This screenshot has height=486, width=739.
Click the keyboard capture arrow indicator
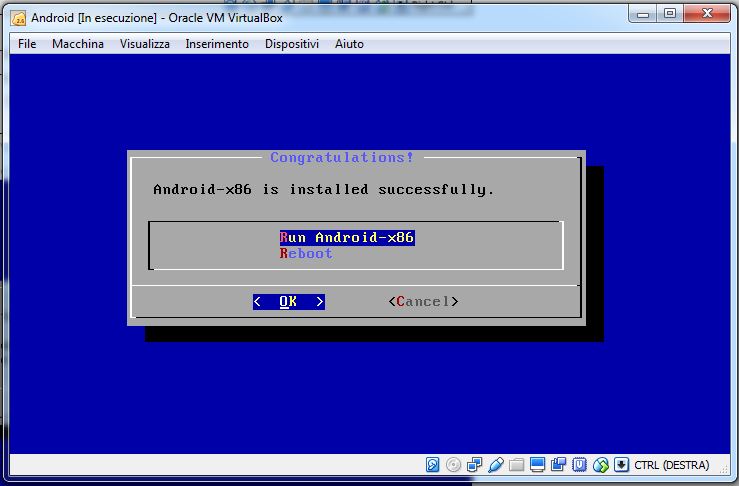coord(621,465)
